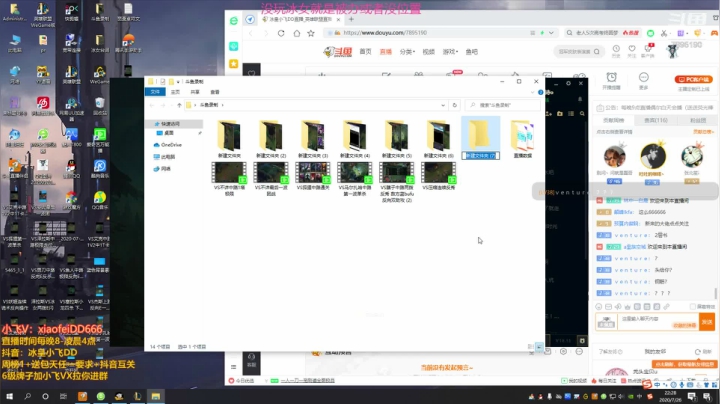Expand breadcrumb arrow after 斗鱼录制 path

(x=223, y=105)
